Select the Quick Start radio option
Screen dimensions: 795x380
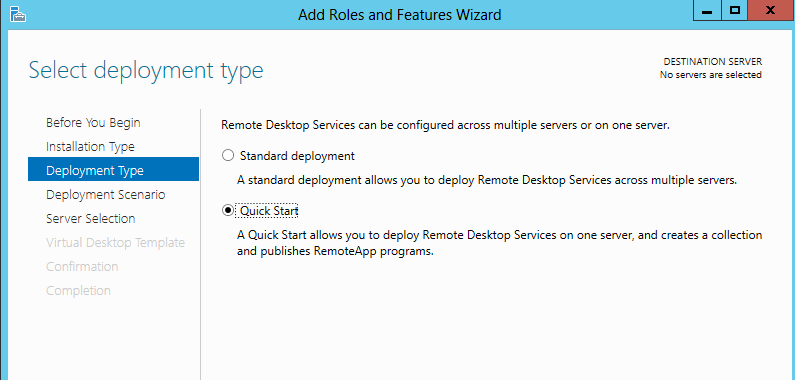click(228, 211)
